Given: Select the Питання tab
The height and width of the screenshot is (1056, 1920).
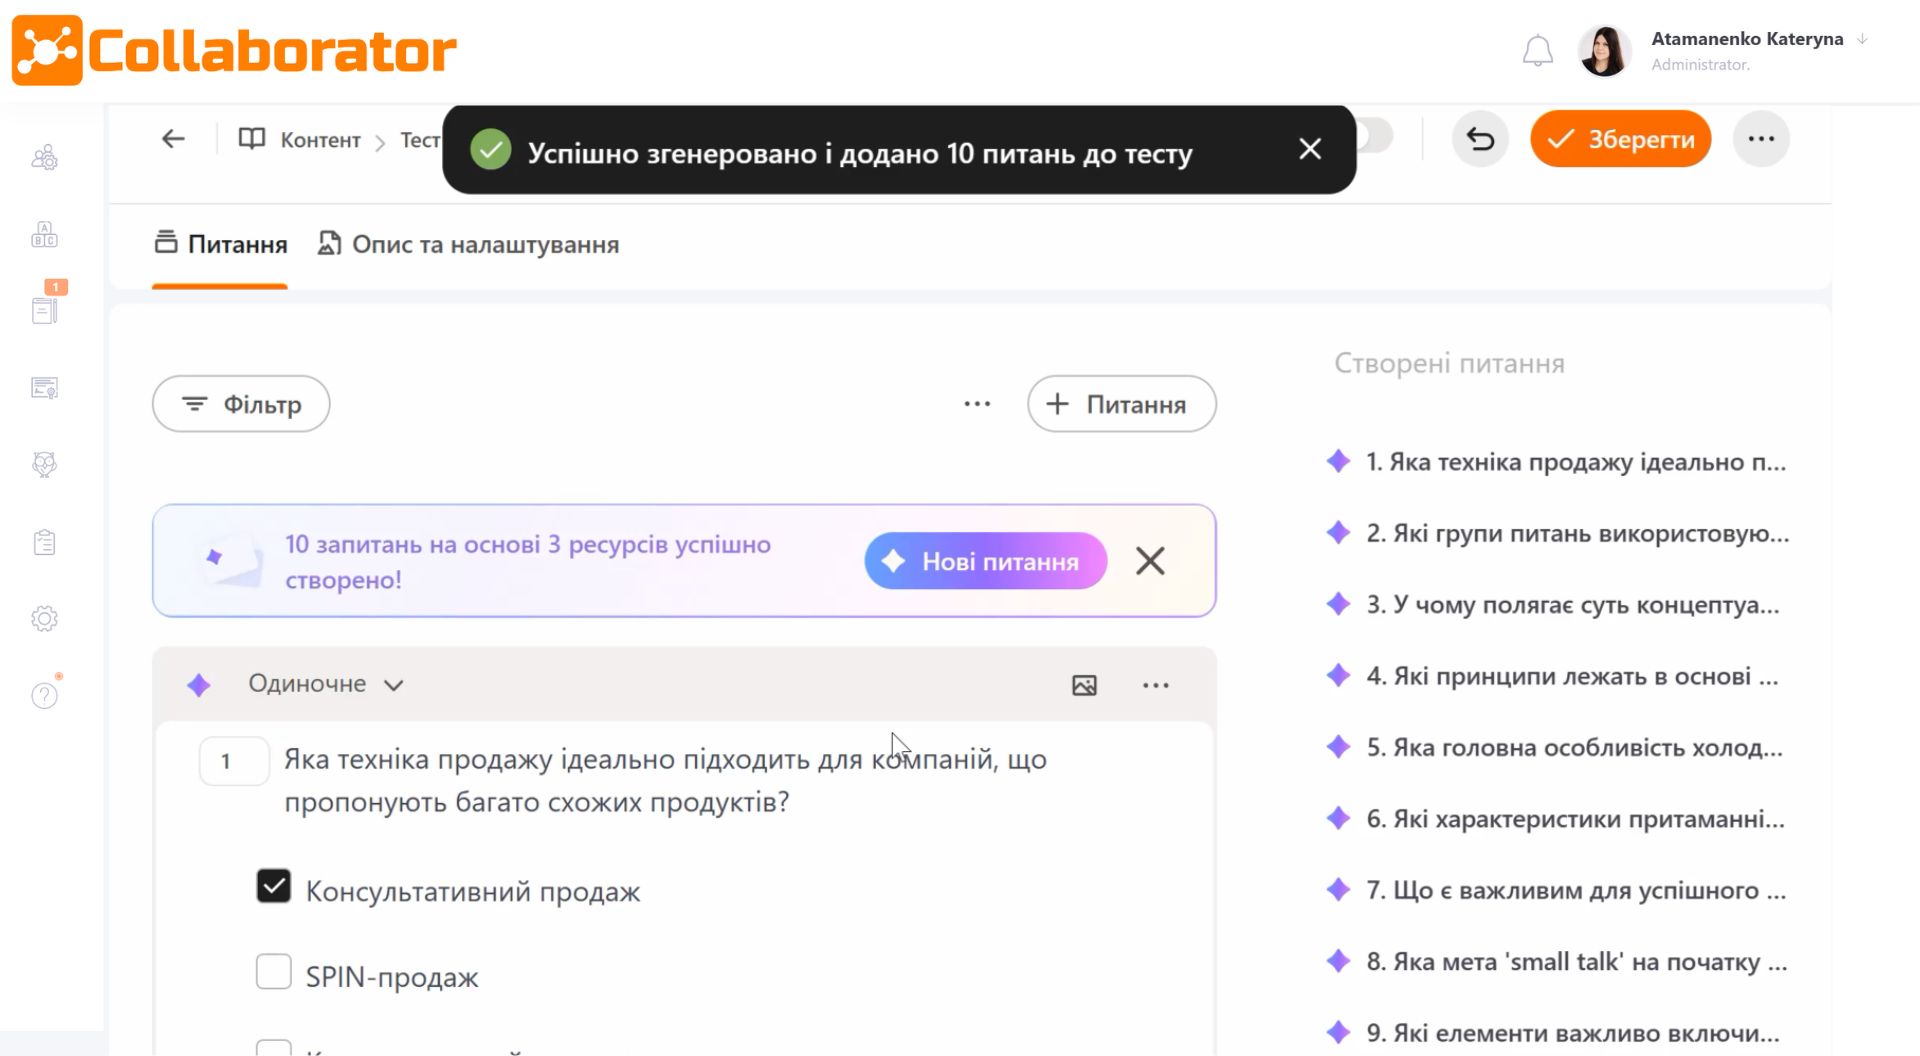Looking at the screenshot, I should pos(221,245).
